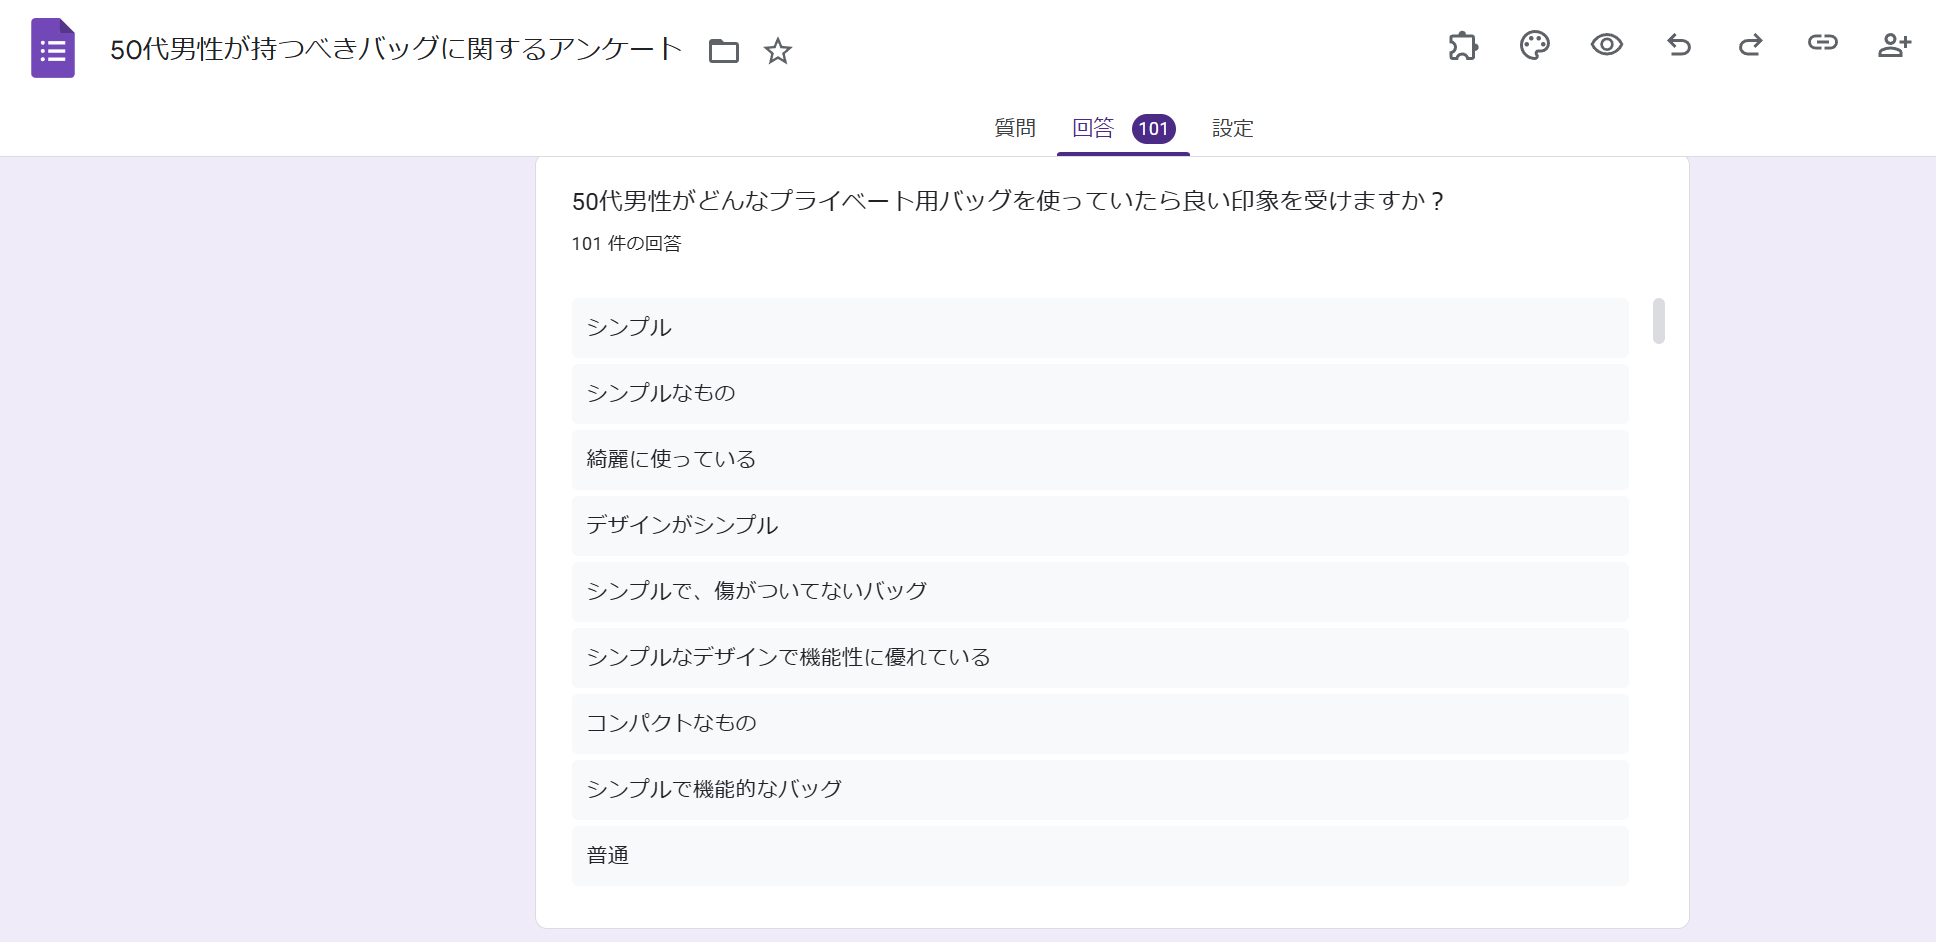Click the responses list scrollbar thumb
The width and height of the screenshot is (1936, 942).
(x=1659, y=321)
